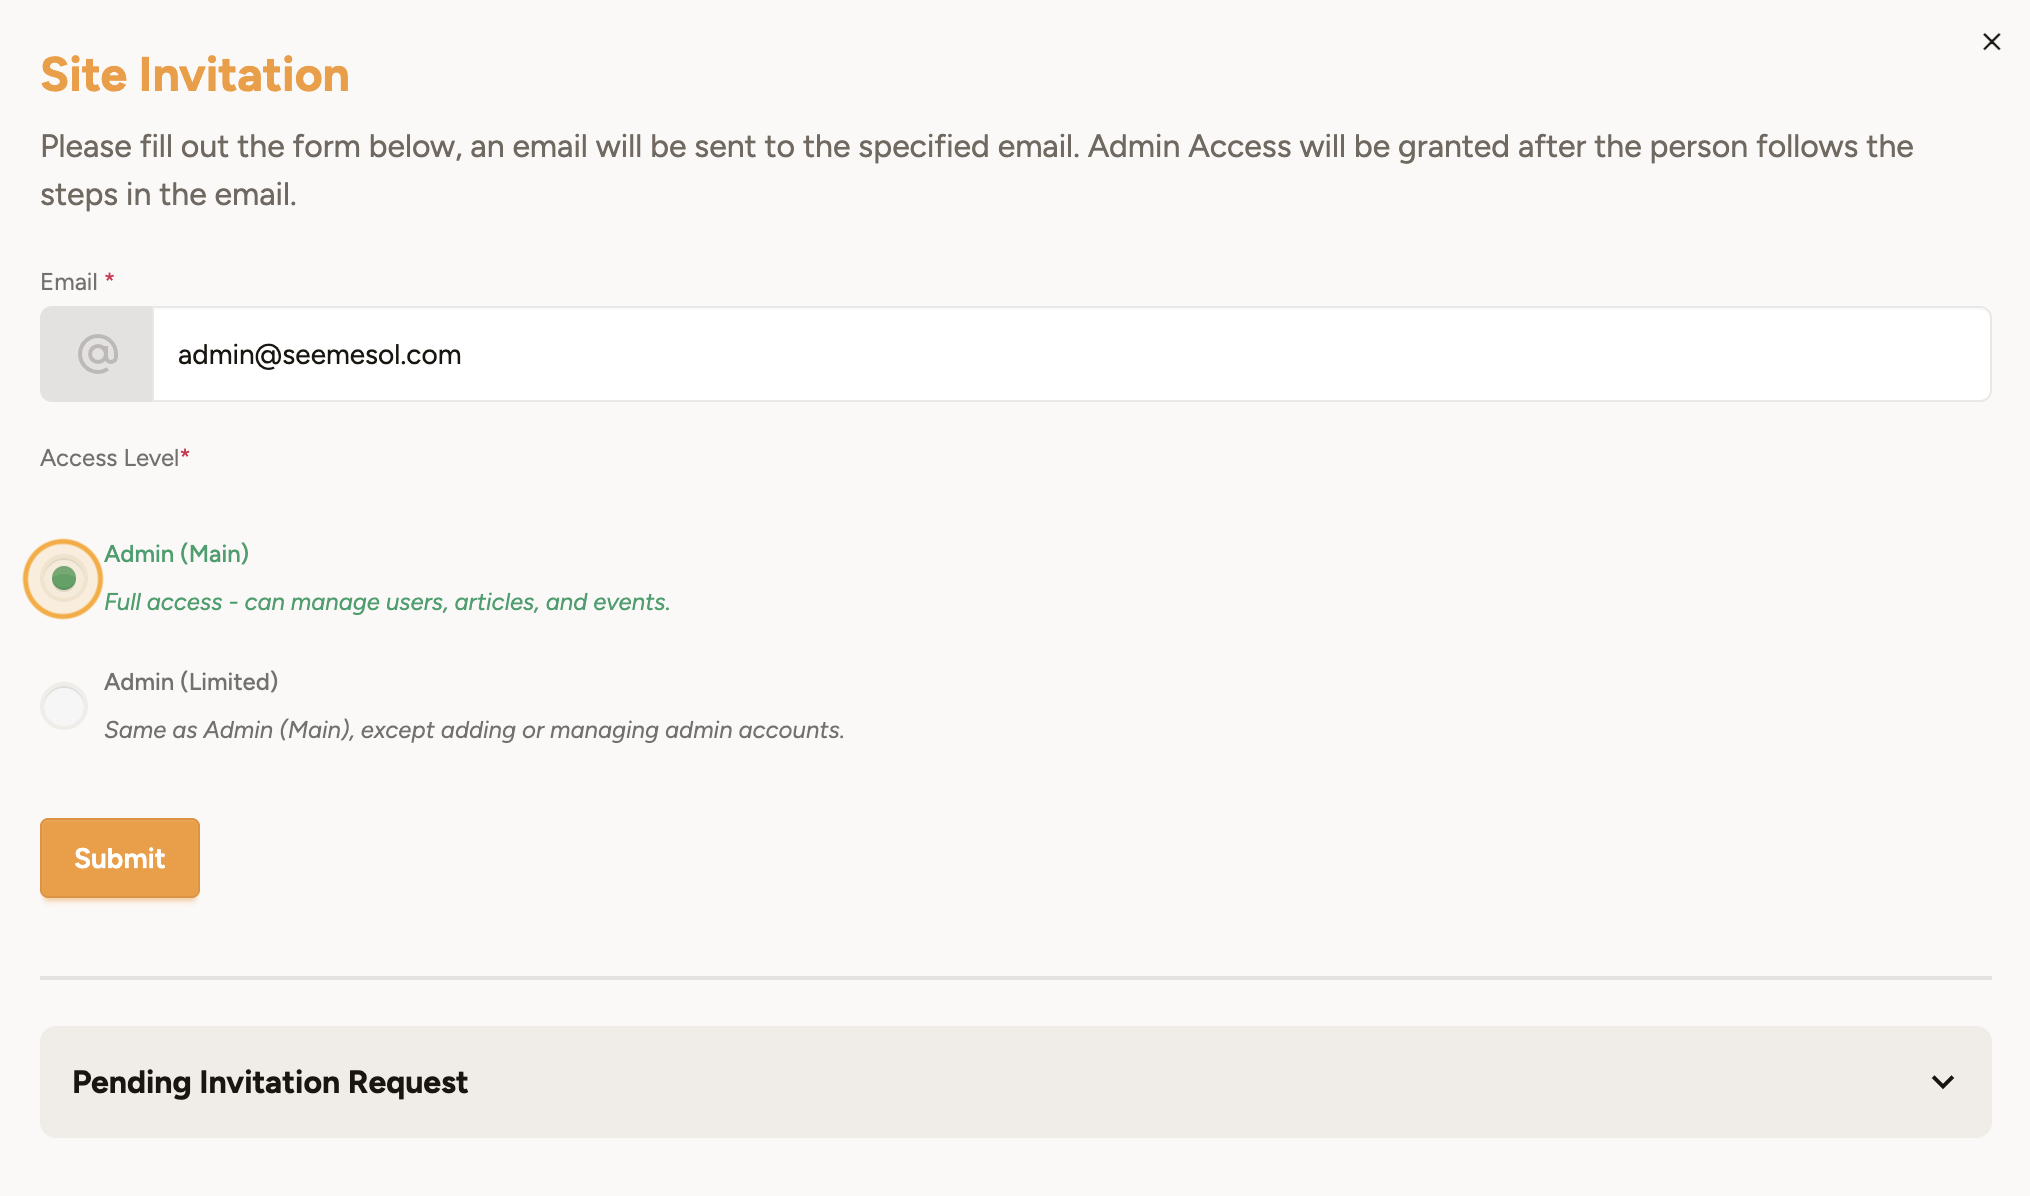Click the Full access description text
Viewport: 2030px width, 1196px height.
387,602
